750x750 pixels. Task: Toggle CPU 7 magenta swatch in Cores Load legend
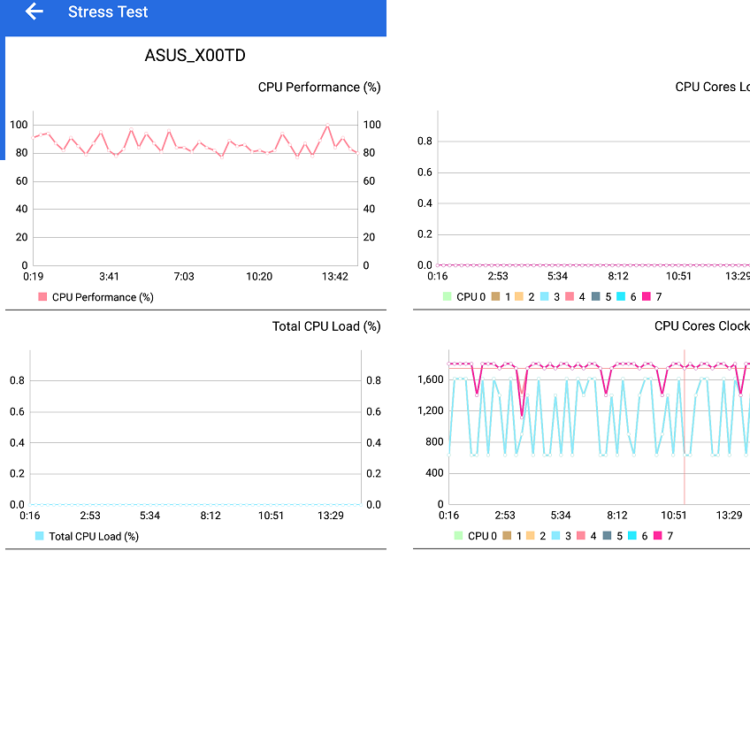click(x=646, y=297)
